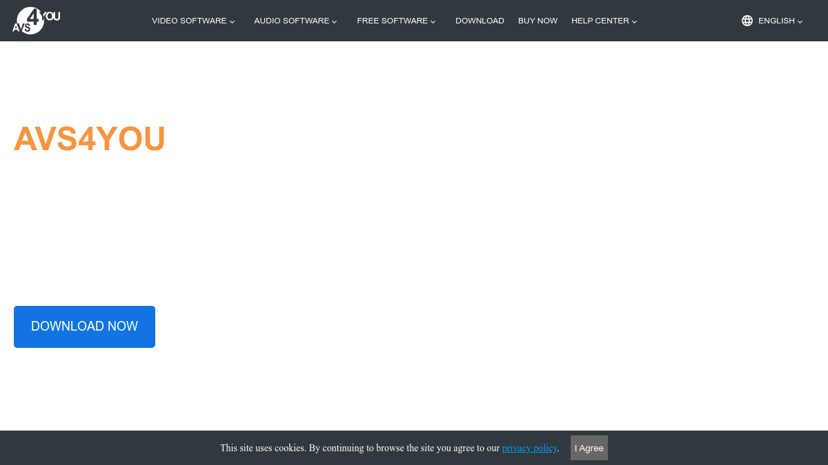Open the privacy policy link

coord(530,448)
